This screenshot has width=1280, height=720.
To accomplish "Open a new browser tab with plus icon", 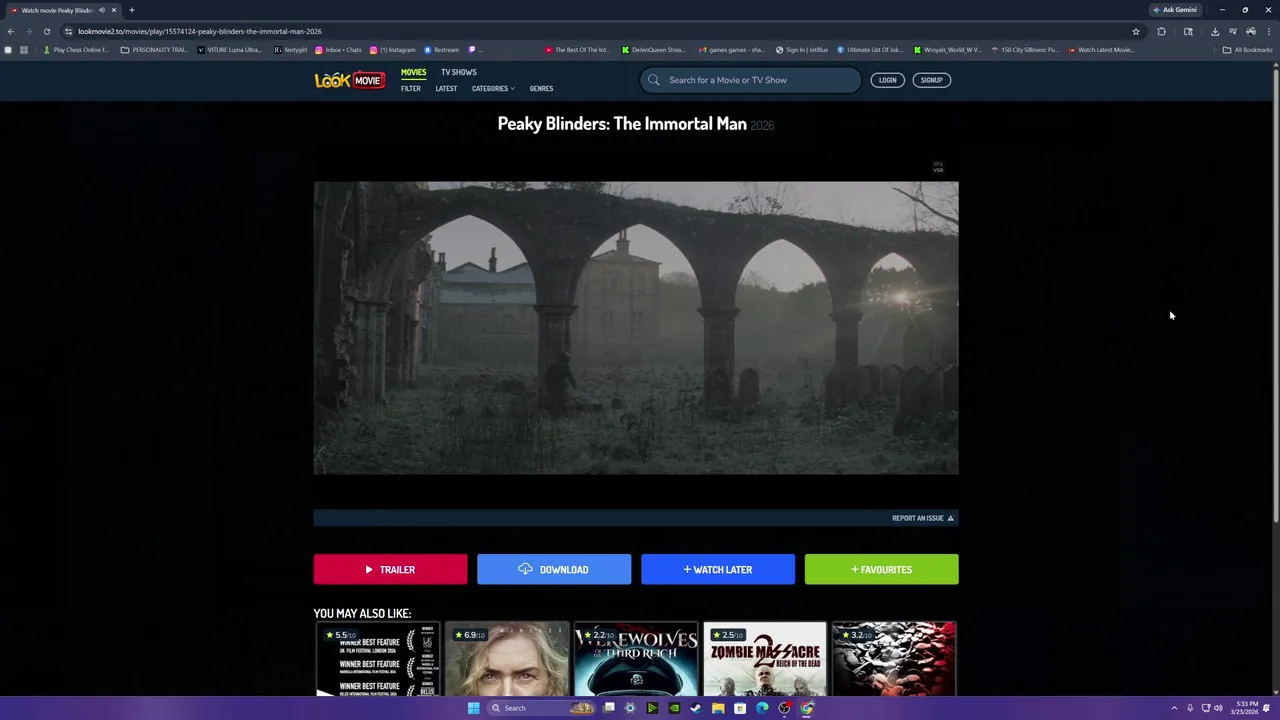I will [x=131, y=10].
